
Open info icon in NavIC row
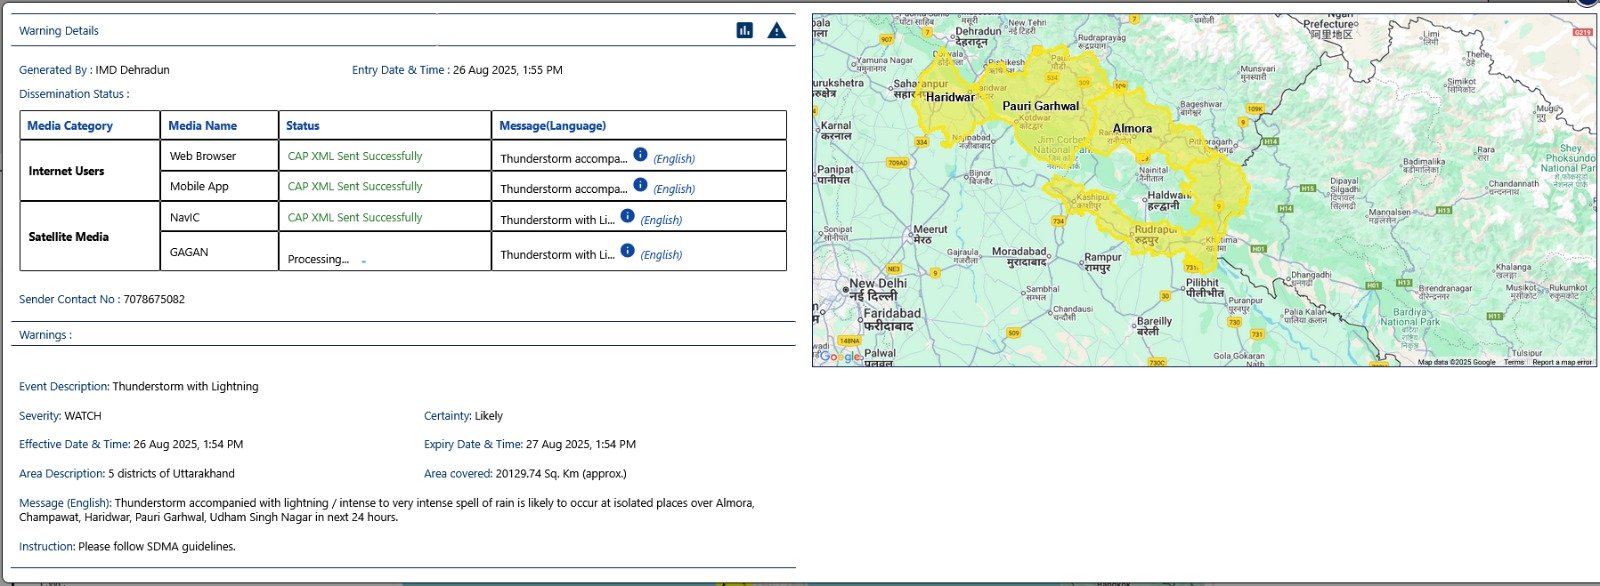click(627, 216)
